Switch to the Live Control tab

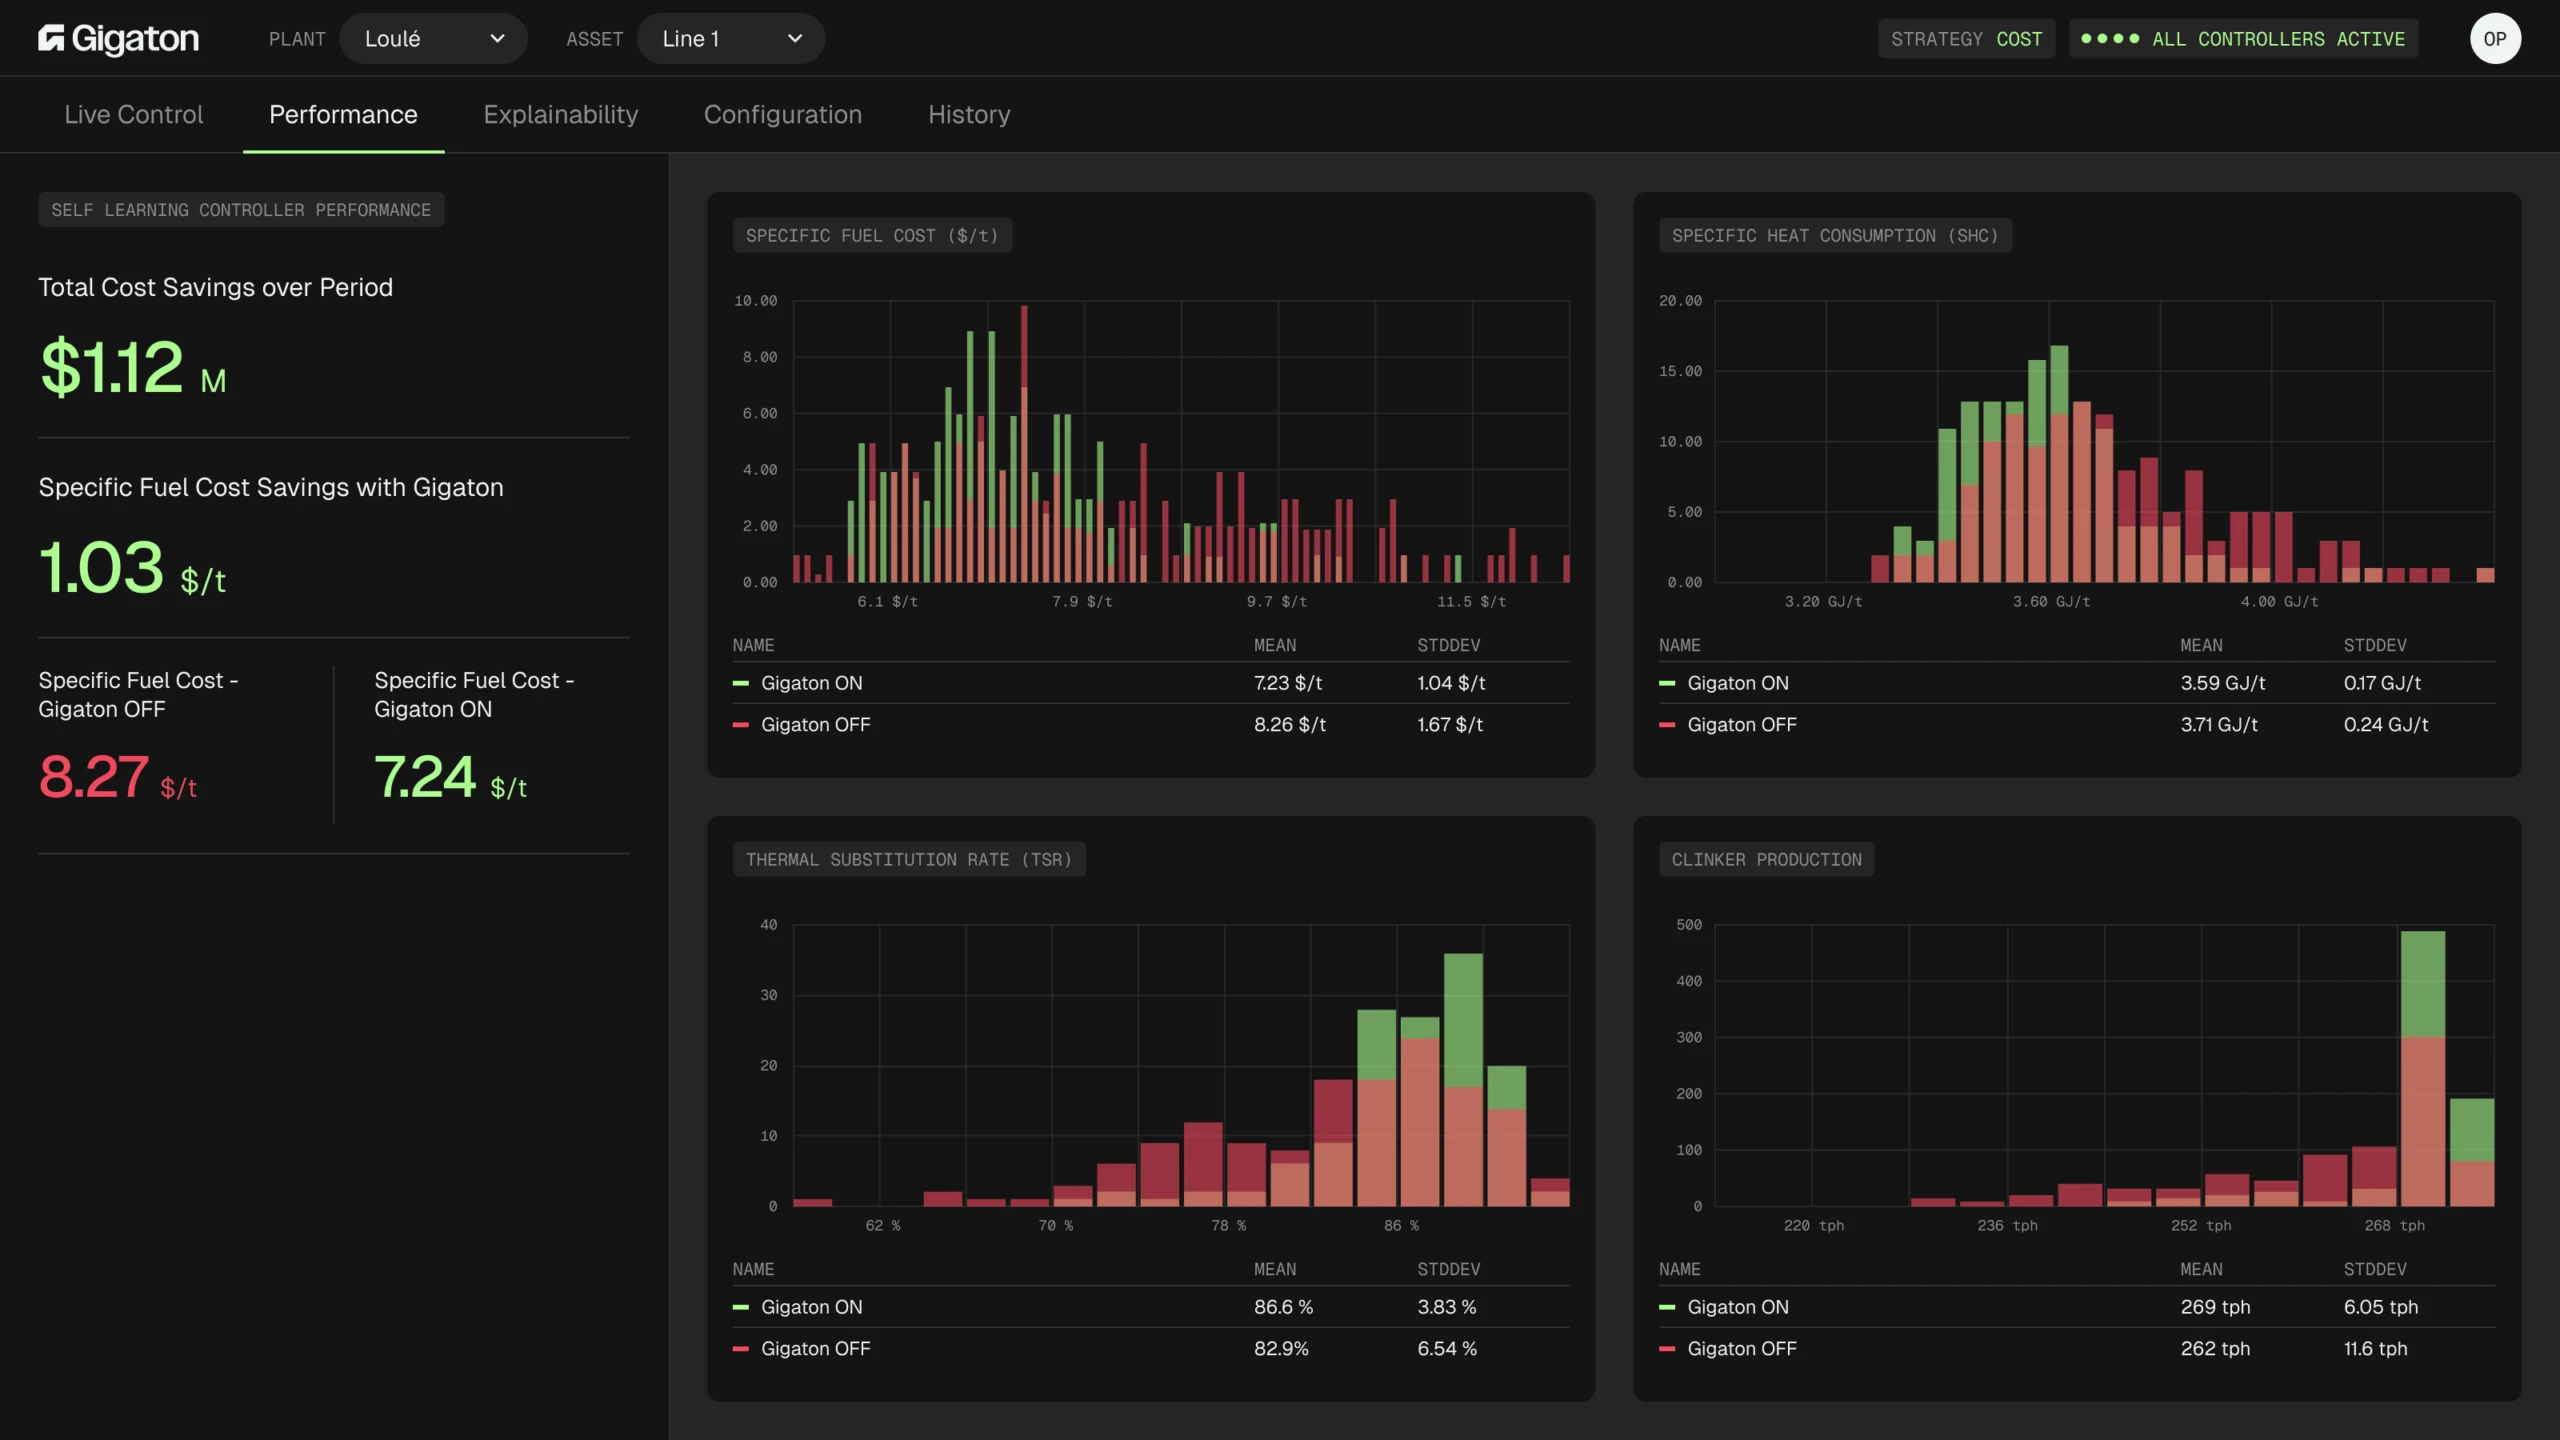134,115
